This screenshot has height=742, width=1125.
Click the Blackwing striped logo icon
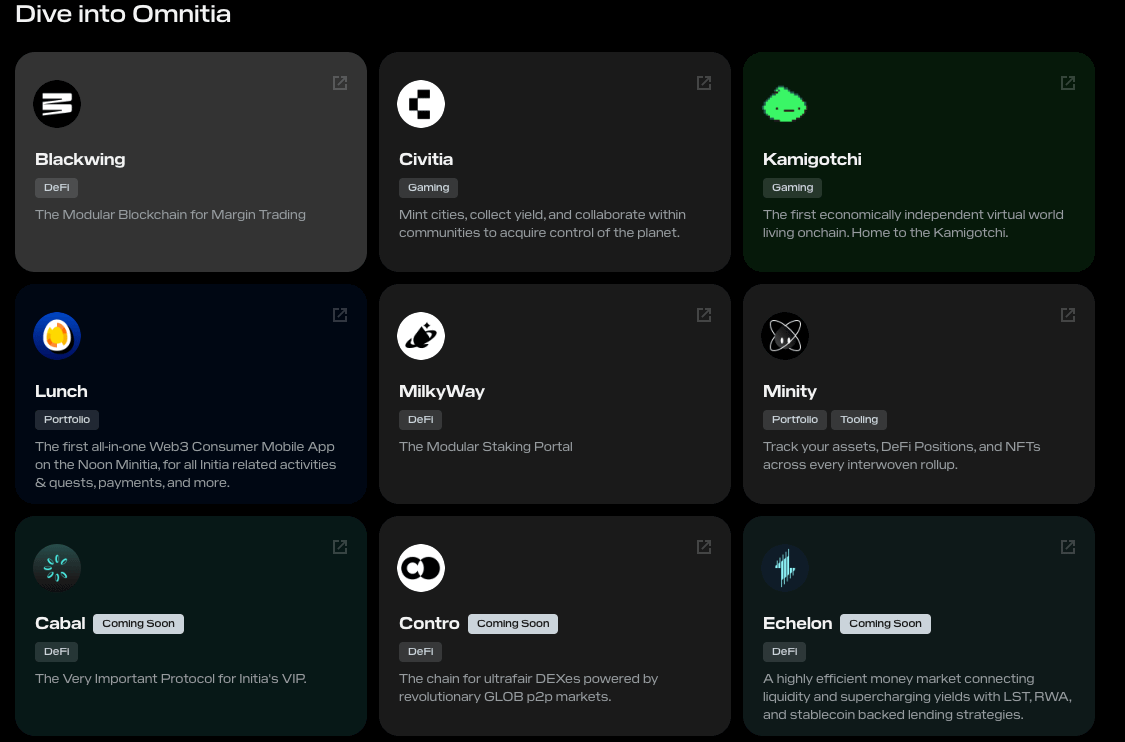pyautogui.click(x=57, y=104)
